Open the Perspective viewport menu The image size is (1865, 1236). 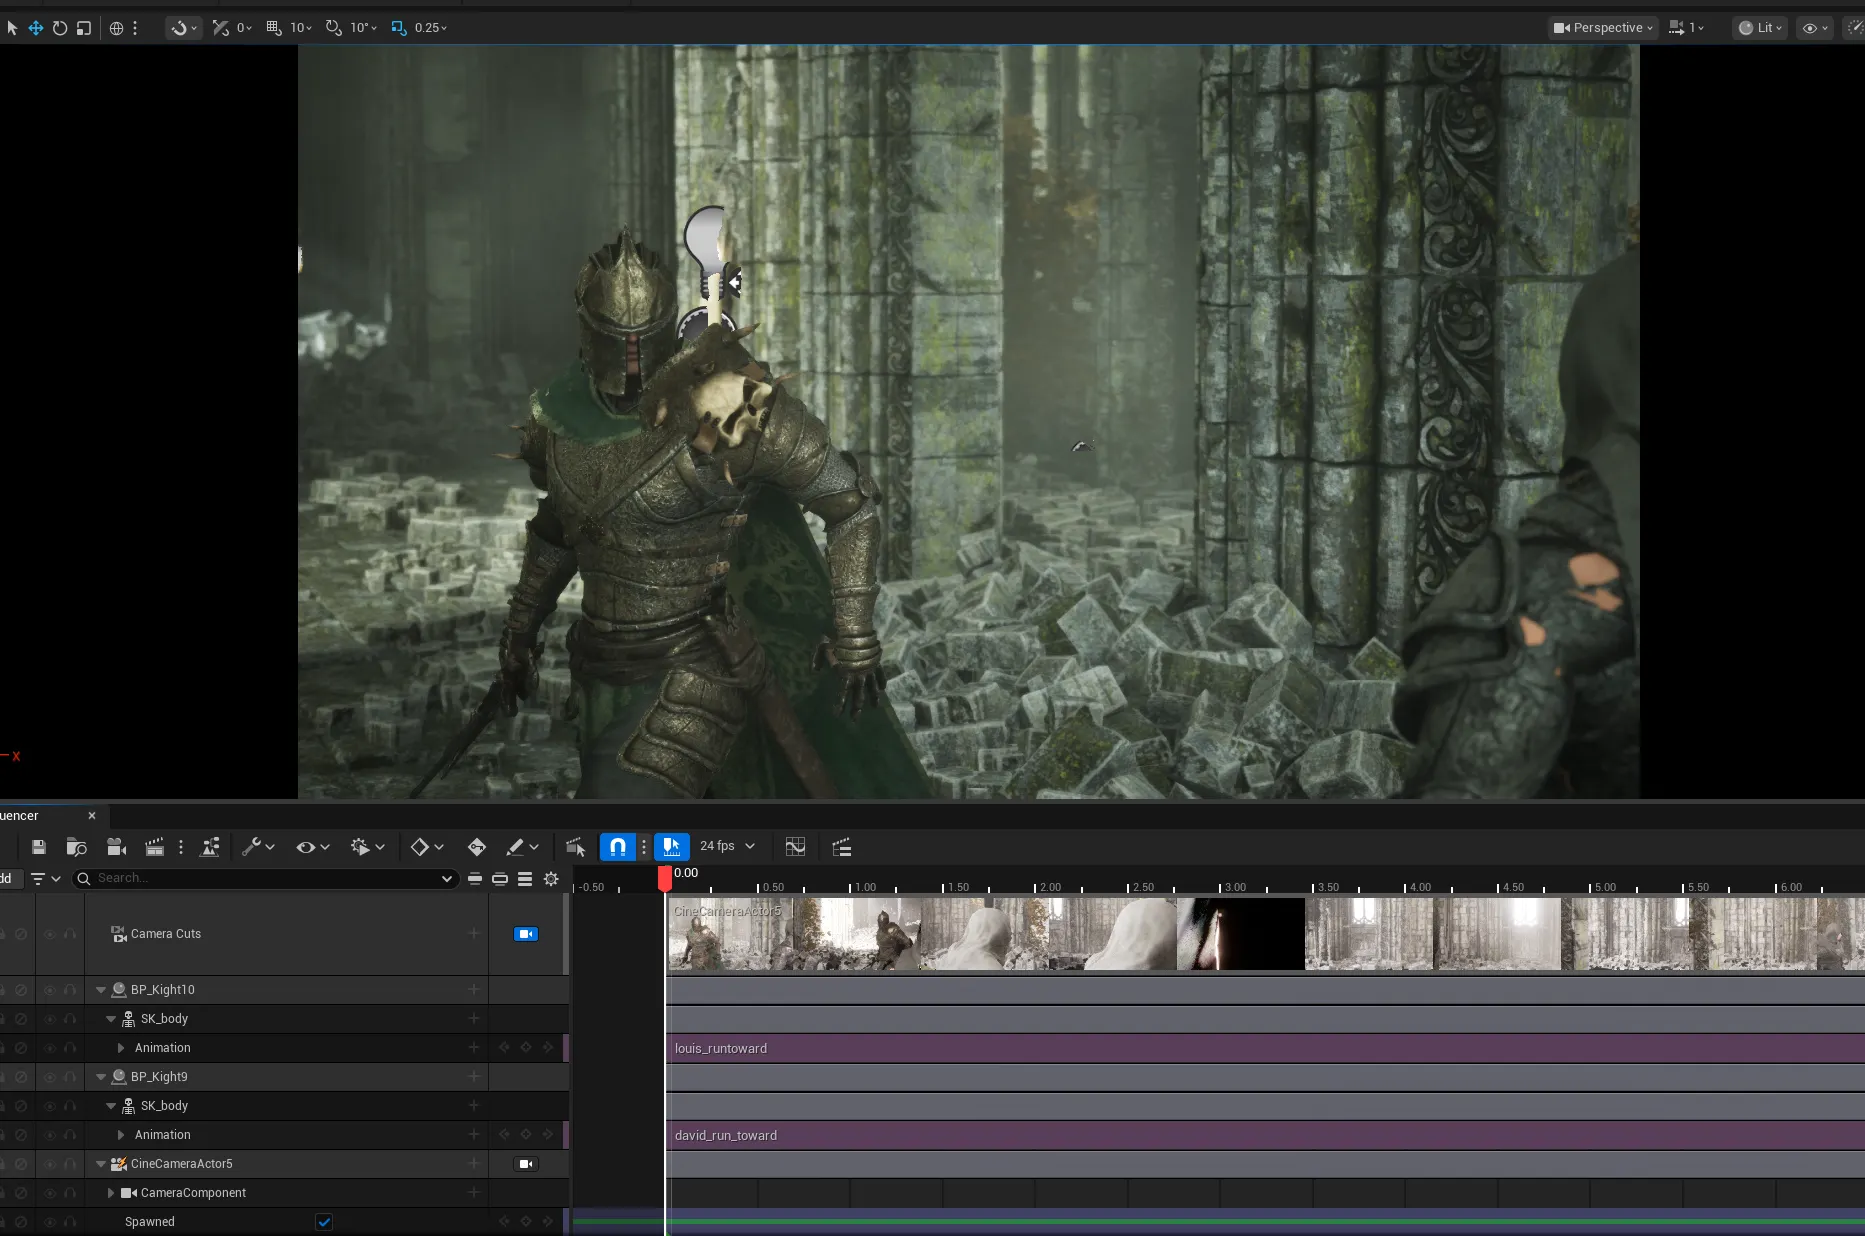point(1603,28)
